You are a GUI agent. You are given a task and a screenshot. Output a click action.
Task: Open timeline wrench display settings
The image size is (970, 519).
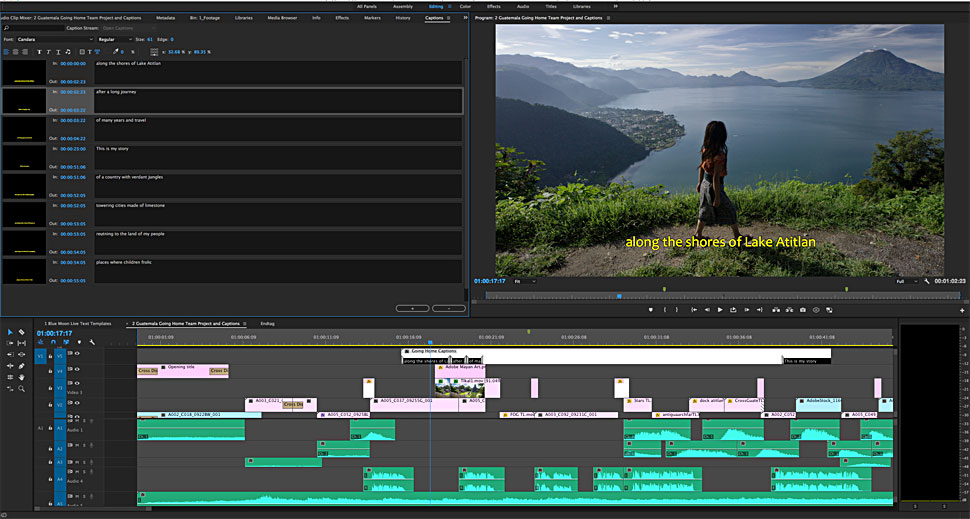(x=91, y=343)
